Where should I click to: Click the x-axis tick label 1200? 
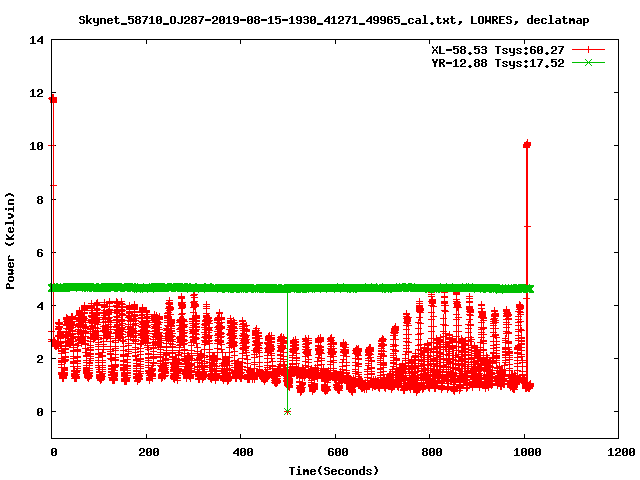[x=621, y=452]
